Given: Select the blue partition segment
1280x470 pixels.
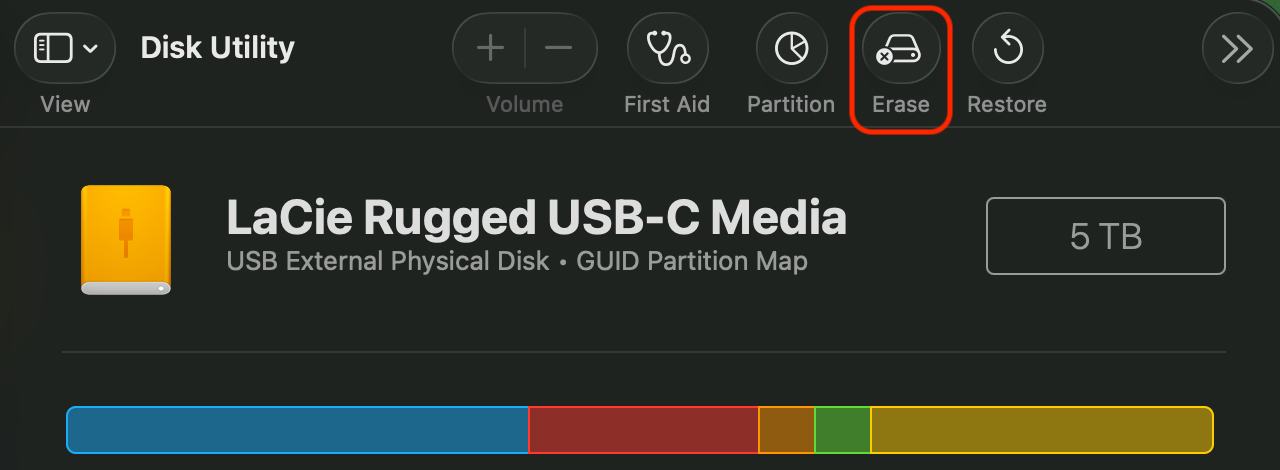Looking at the screenshot, I should (297, 430).
